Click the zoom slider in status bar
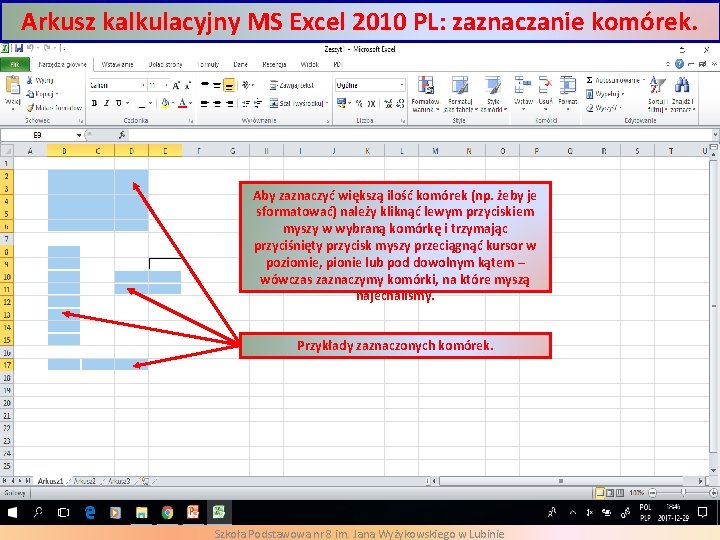 tap(683, 492)
